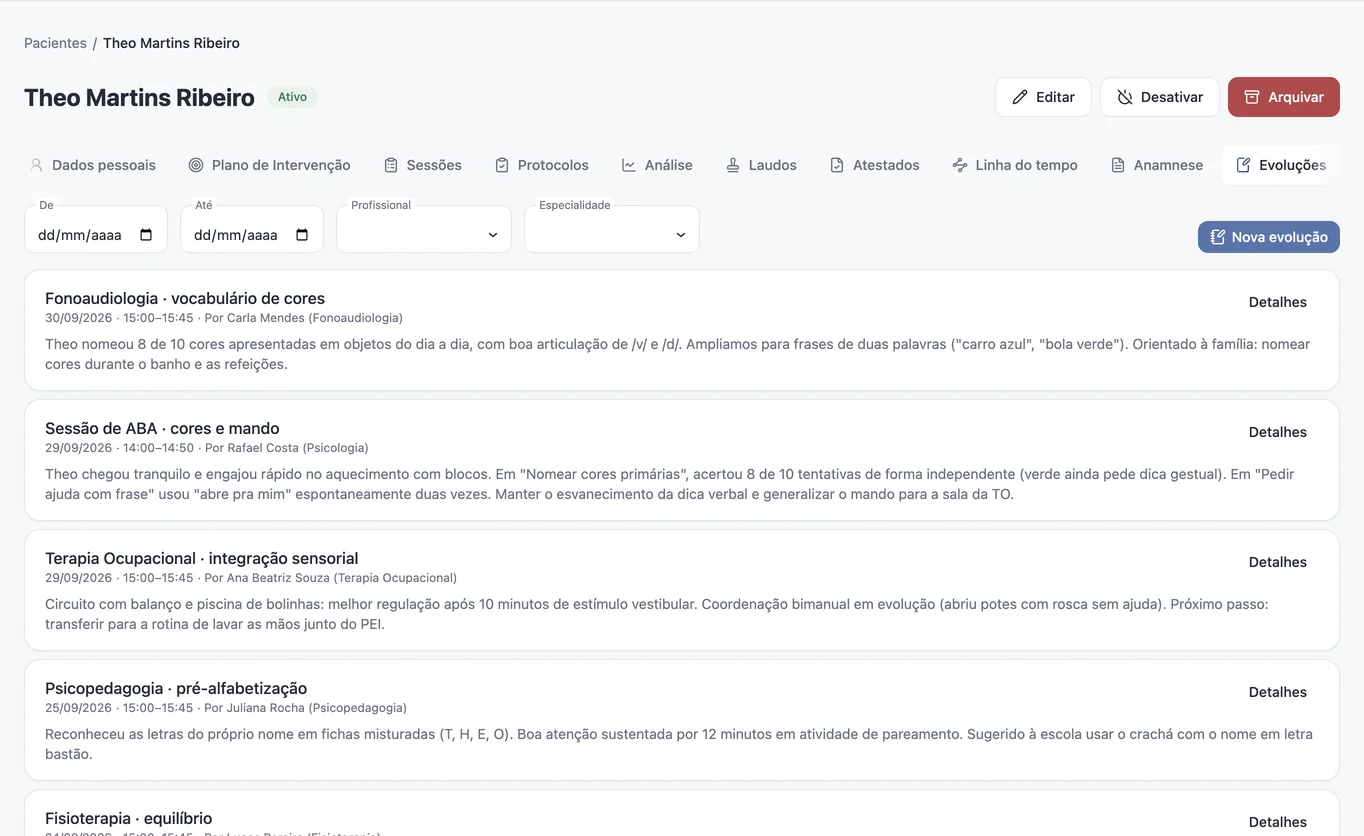Open Detalhes for Fisioterapia equilíbrio
The height and width of the screenshot is (836, 1364).
point(1278,822)
